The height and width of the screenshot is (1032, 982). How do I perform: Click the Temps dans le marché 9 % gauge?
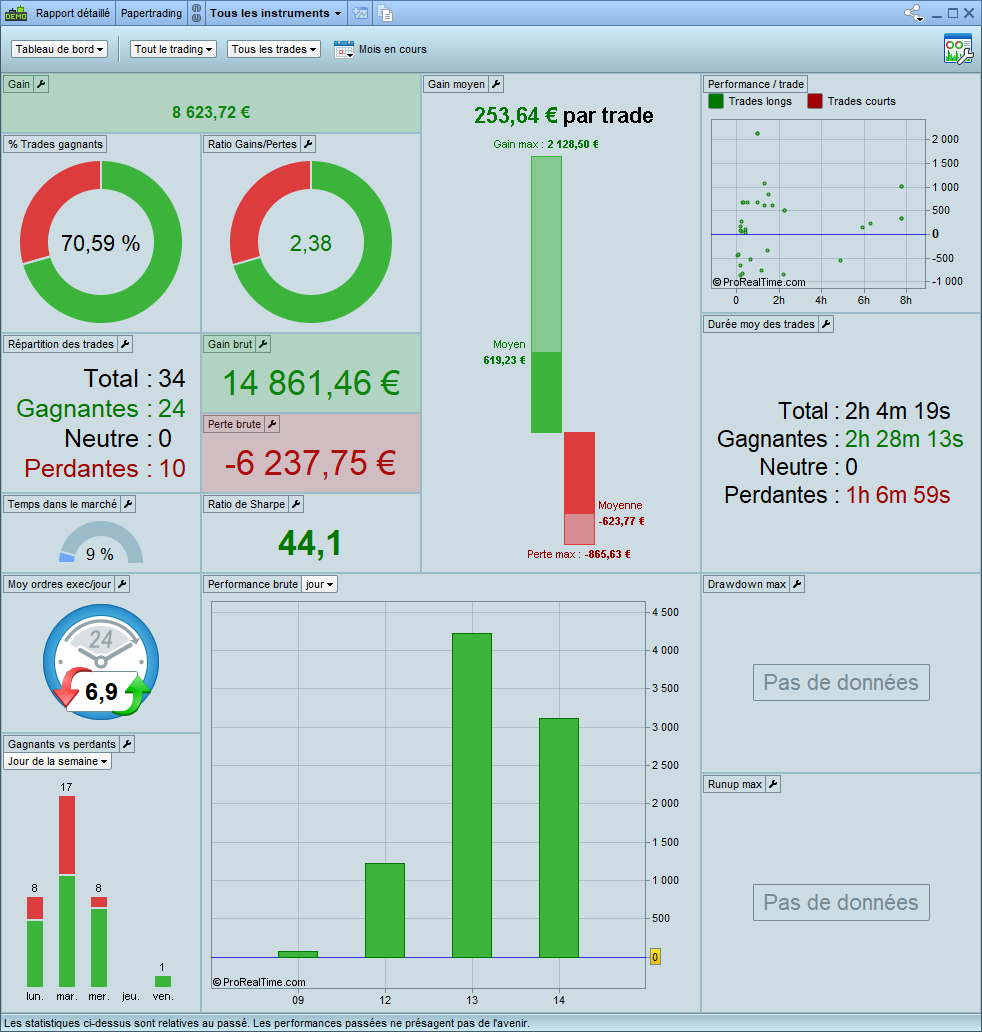click(101, 544)
